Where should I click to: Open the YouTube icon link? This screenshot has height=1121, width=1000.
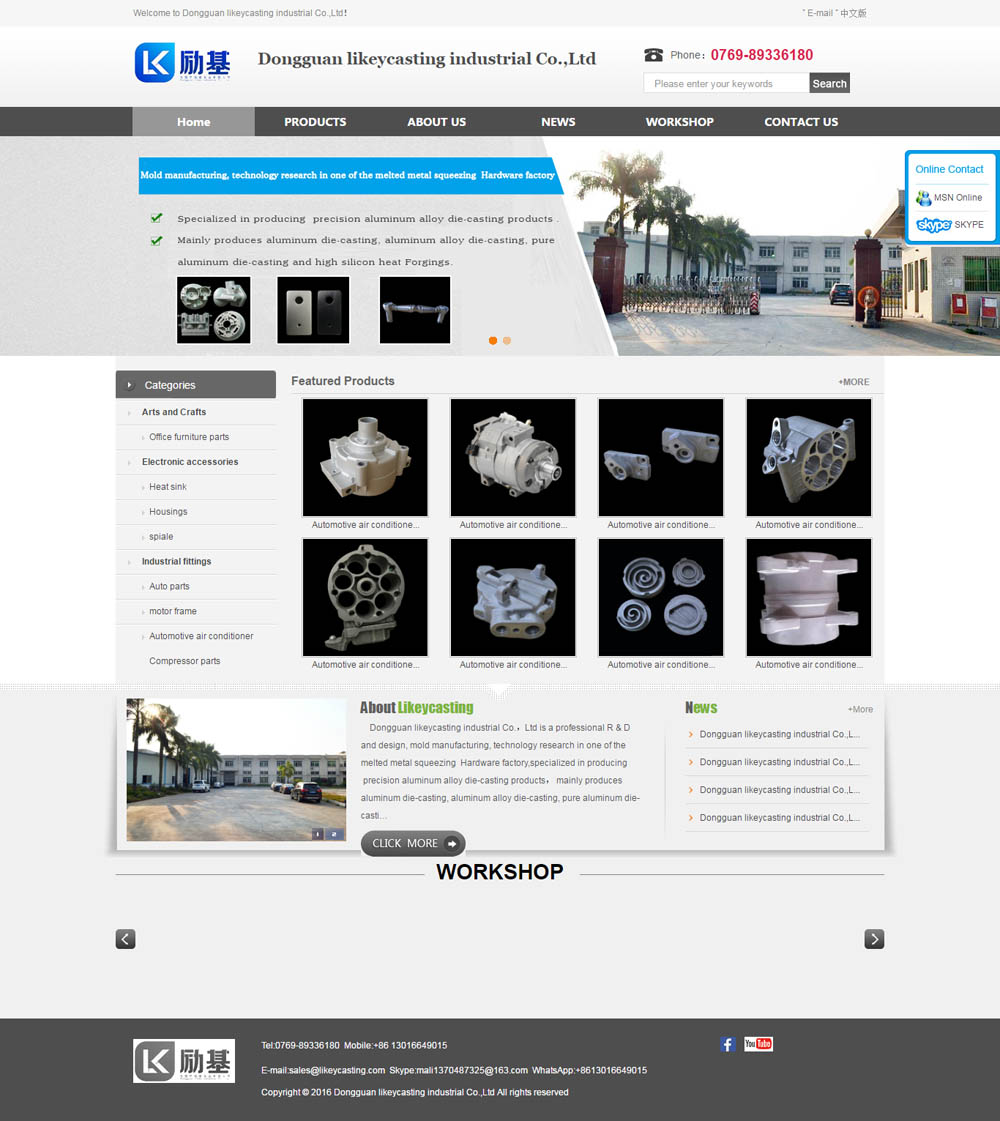coord(758,1044)
